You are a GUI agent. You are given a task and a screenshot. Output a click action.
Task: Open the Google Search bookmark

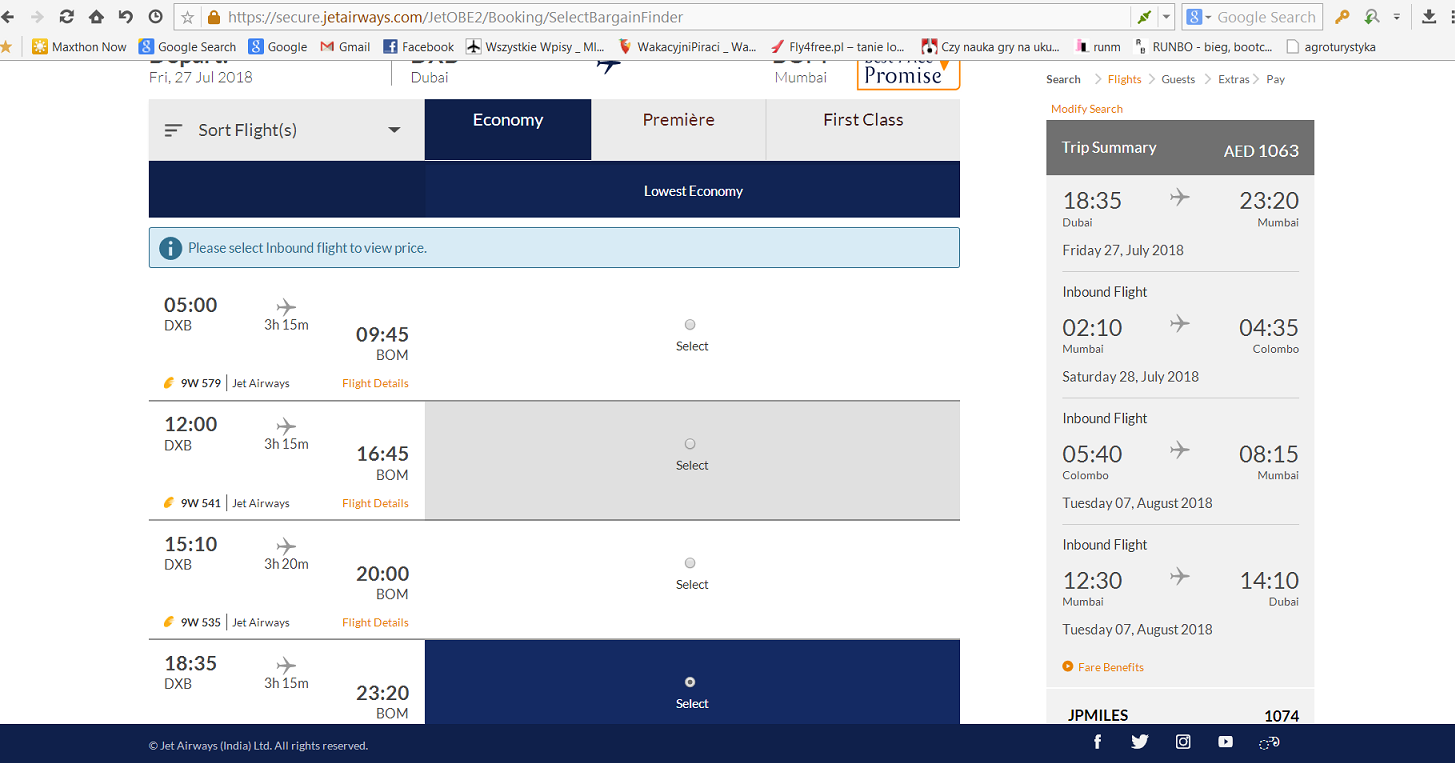187,46
